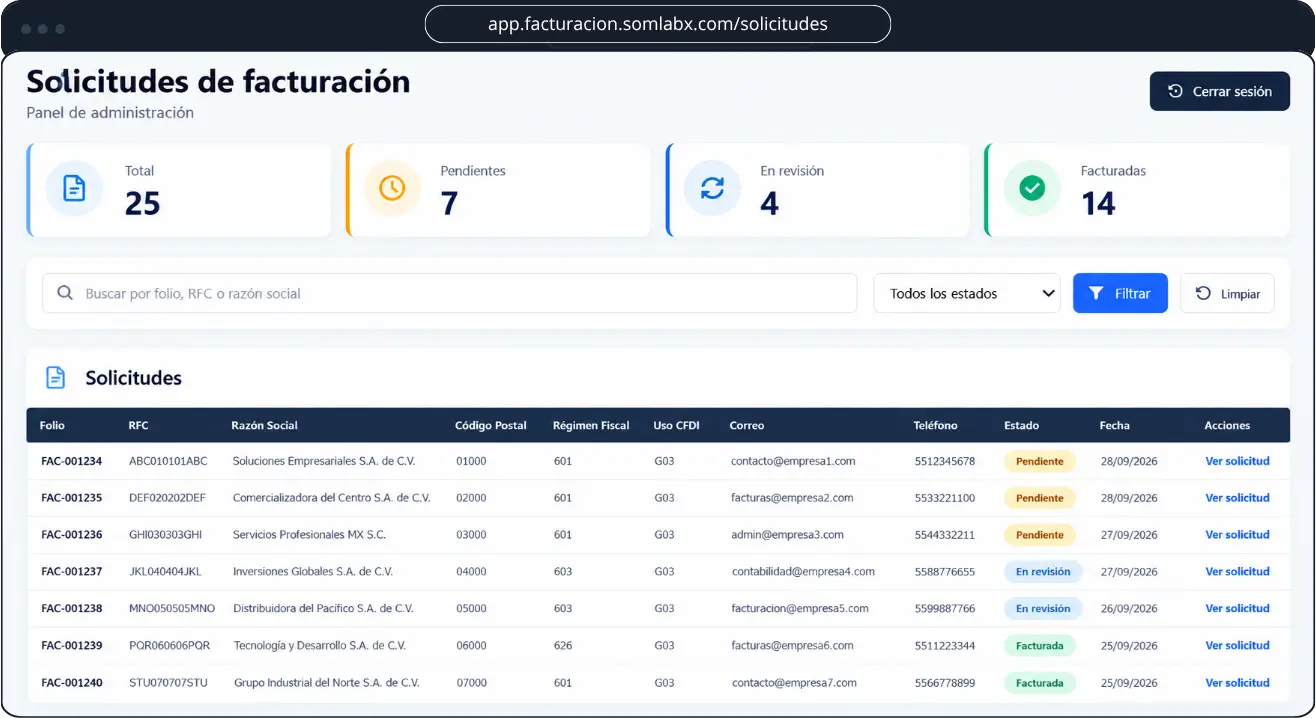Open Ver solicitud for FAC-001235
Screen dimensions: 1316x718
tap(1237, 498)
